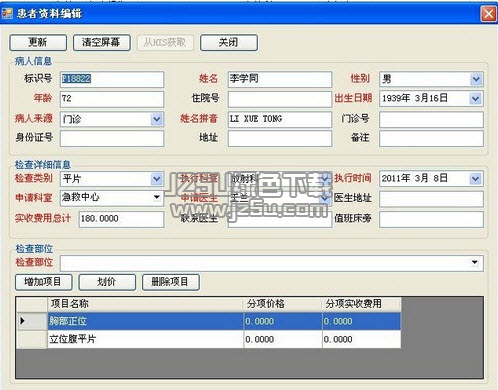Open the 申请科室 dropdown arrow
The image size is (498, 390).
[x=156, y=197]
